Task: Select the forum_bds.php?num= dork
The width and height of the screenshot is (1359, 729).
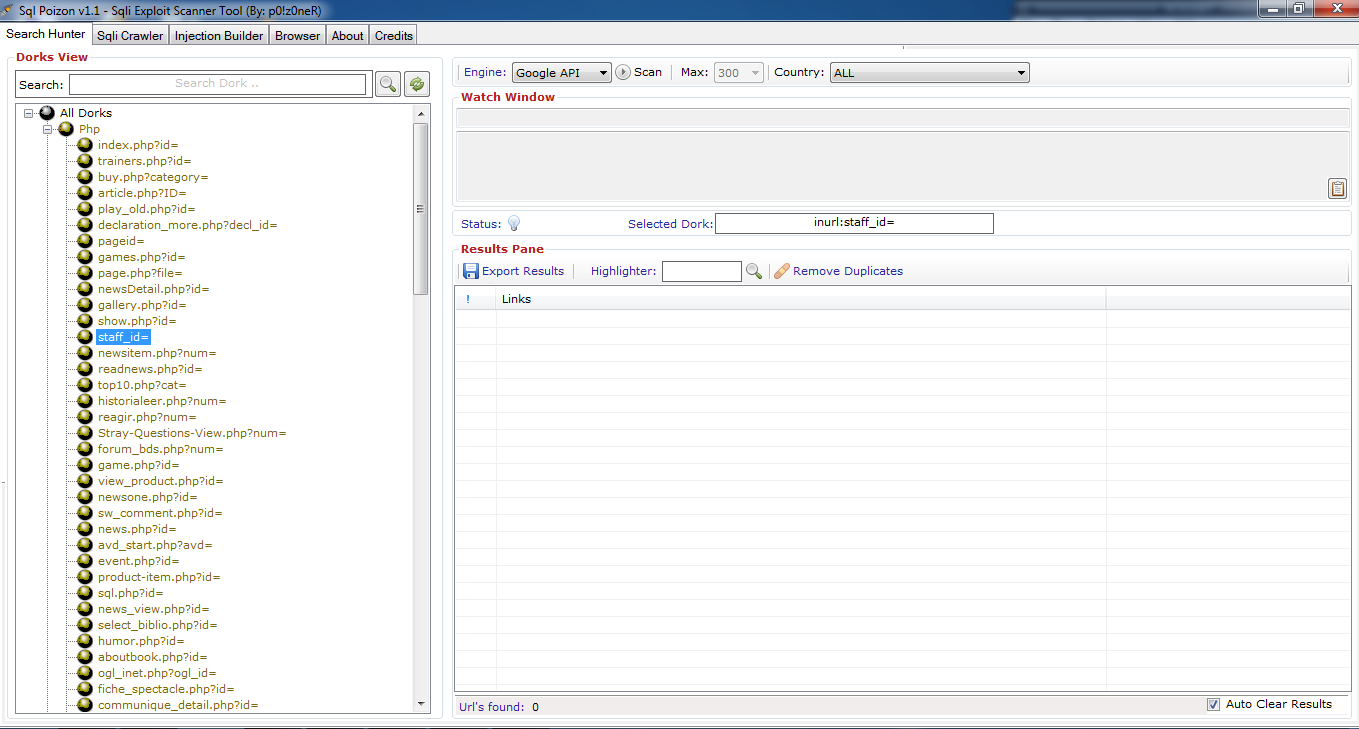Action: (160, 449)
